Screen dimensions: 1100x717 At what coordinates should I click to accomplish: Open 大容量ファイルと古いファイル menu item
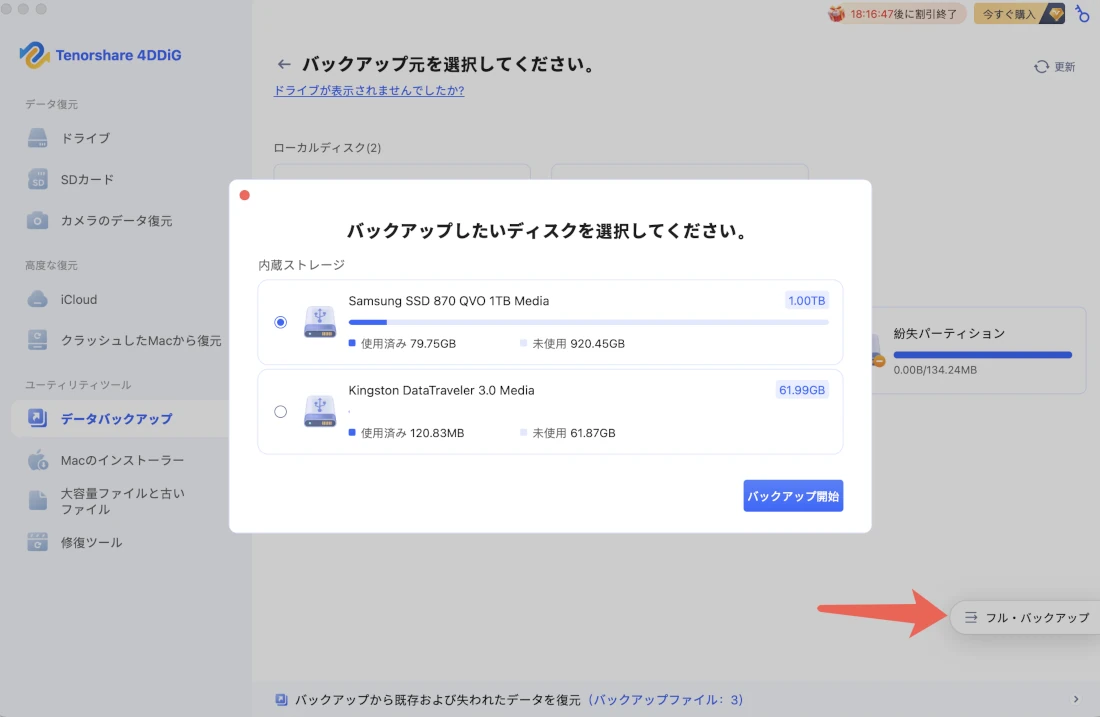pyautogui.click(x=120, y=501)
